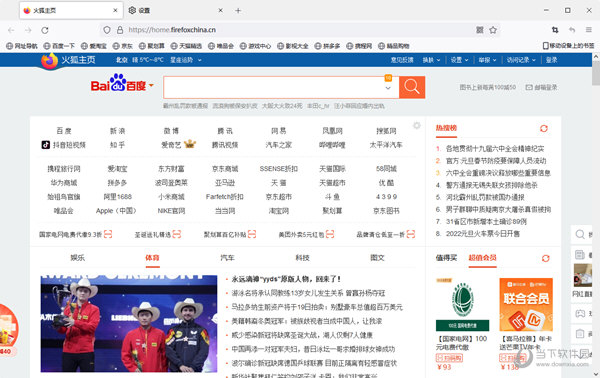Viewport: 600px width, 378px height.
Task: Click the browser Forward arrow
Action: click(x=28, y=30)
